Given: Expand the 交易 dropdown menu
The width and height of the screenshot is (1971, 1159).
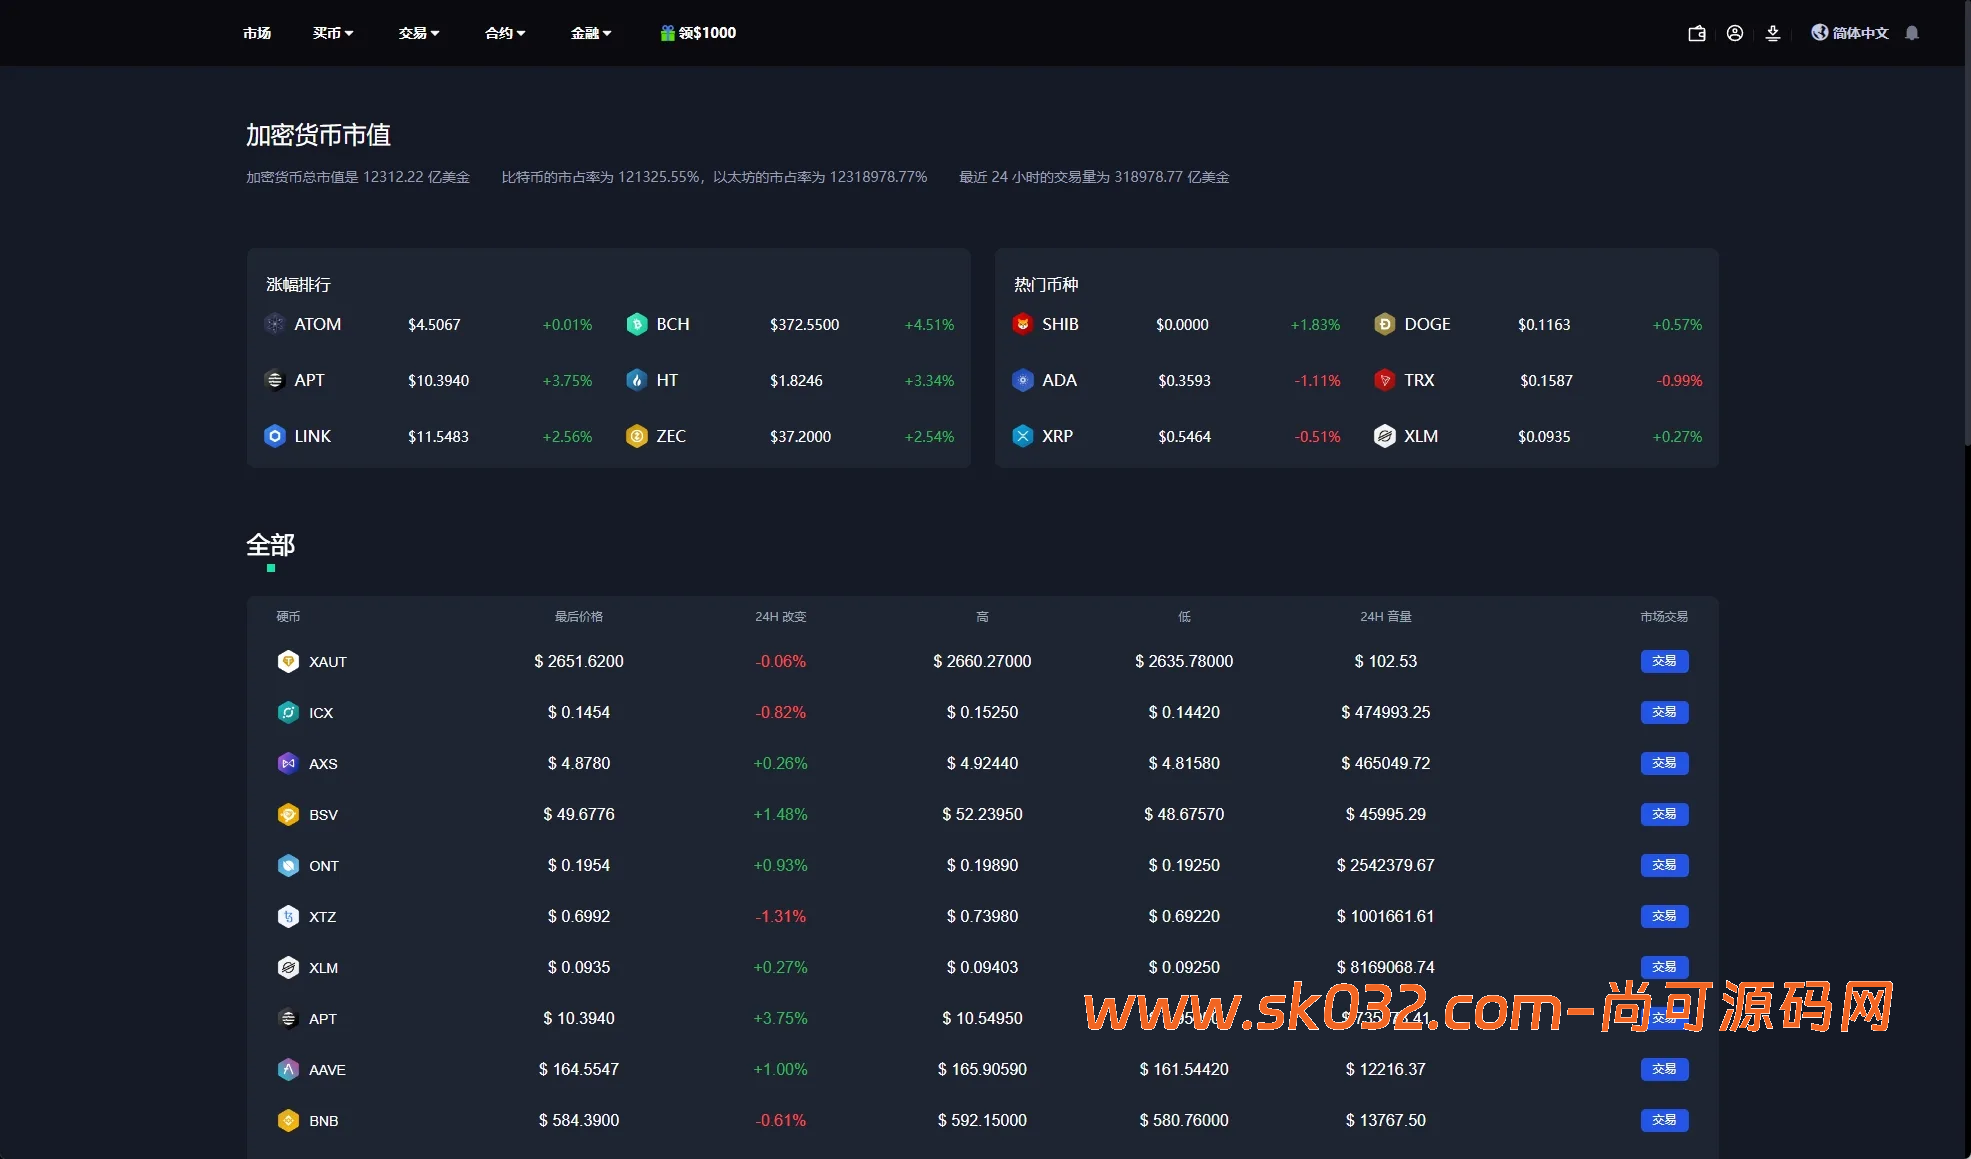Looking at the screenshot, I should pyautogui.click(x=419, y=33).
